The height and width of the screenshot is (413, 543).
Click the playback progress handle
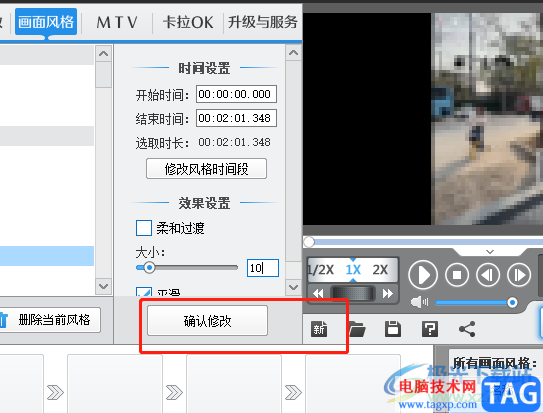click(x=309, y=242)
